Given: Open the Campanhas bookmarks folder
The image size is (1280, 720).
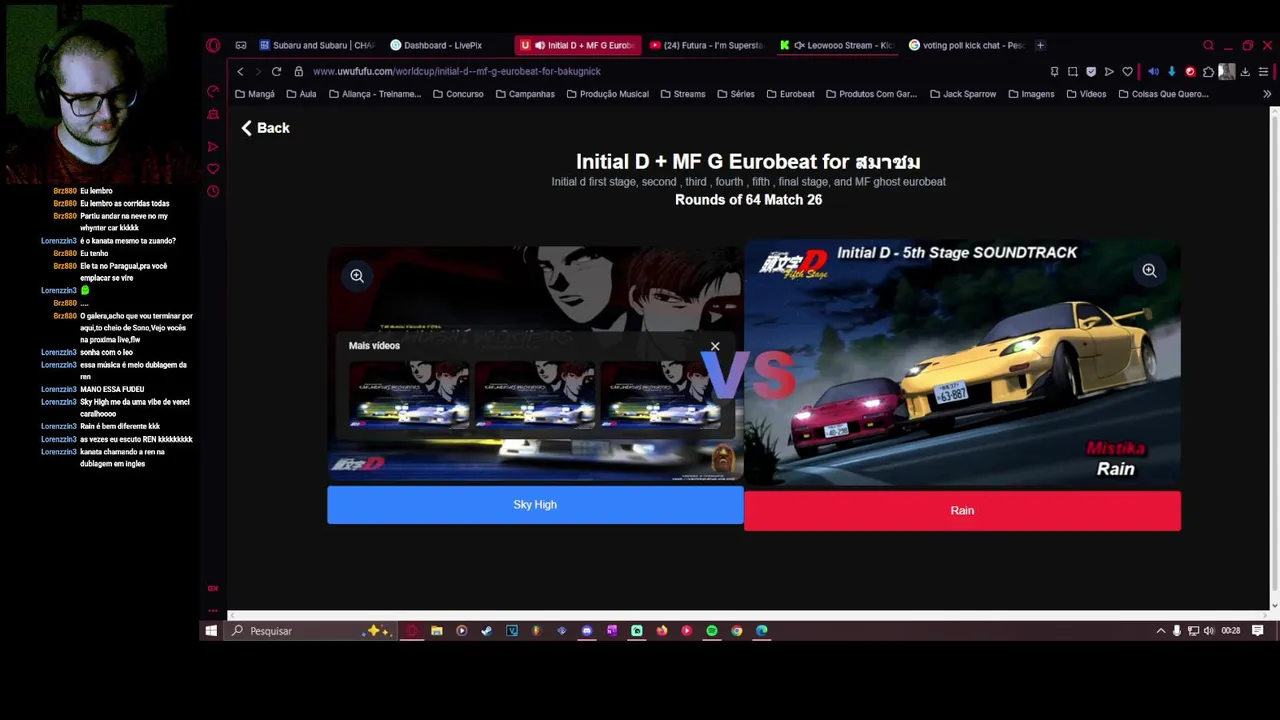Looking at the screenshot, I should [525, 94].
